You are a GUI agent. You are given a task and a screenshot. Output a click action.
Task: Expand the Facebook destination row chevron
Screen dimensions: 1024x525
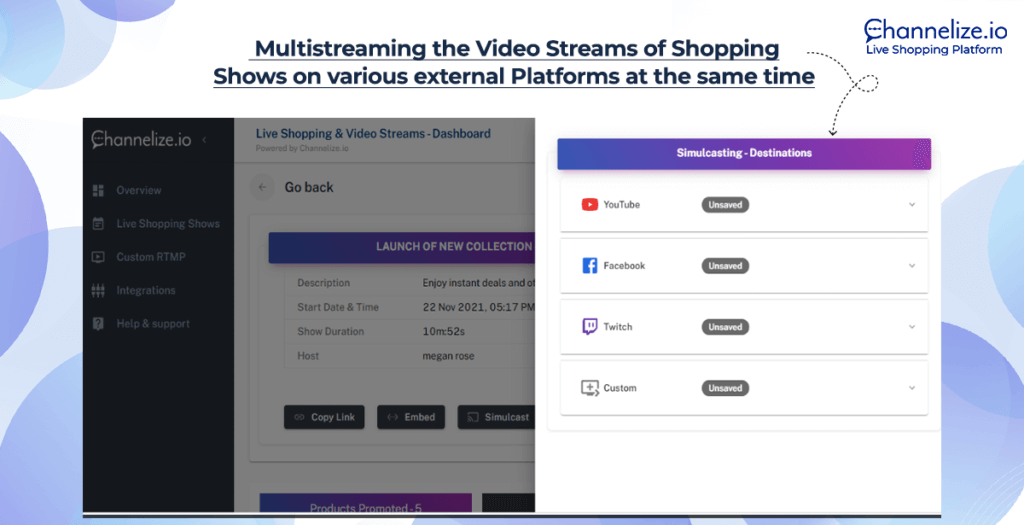click(x=912, y=266)
